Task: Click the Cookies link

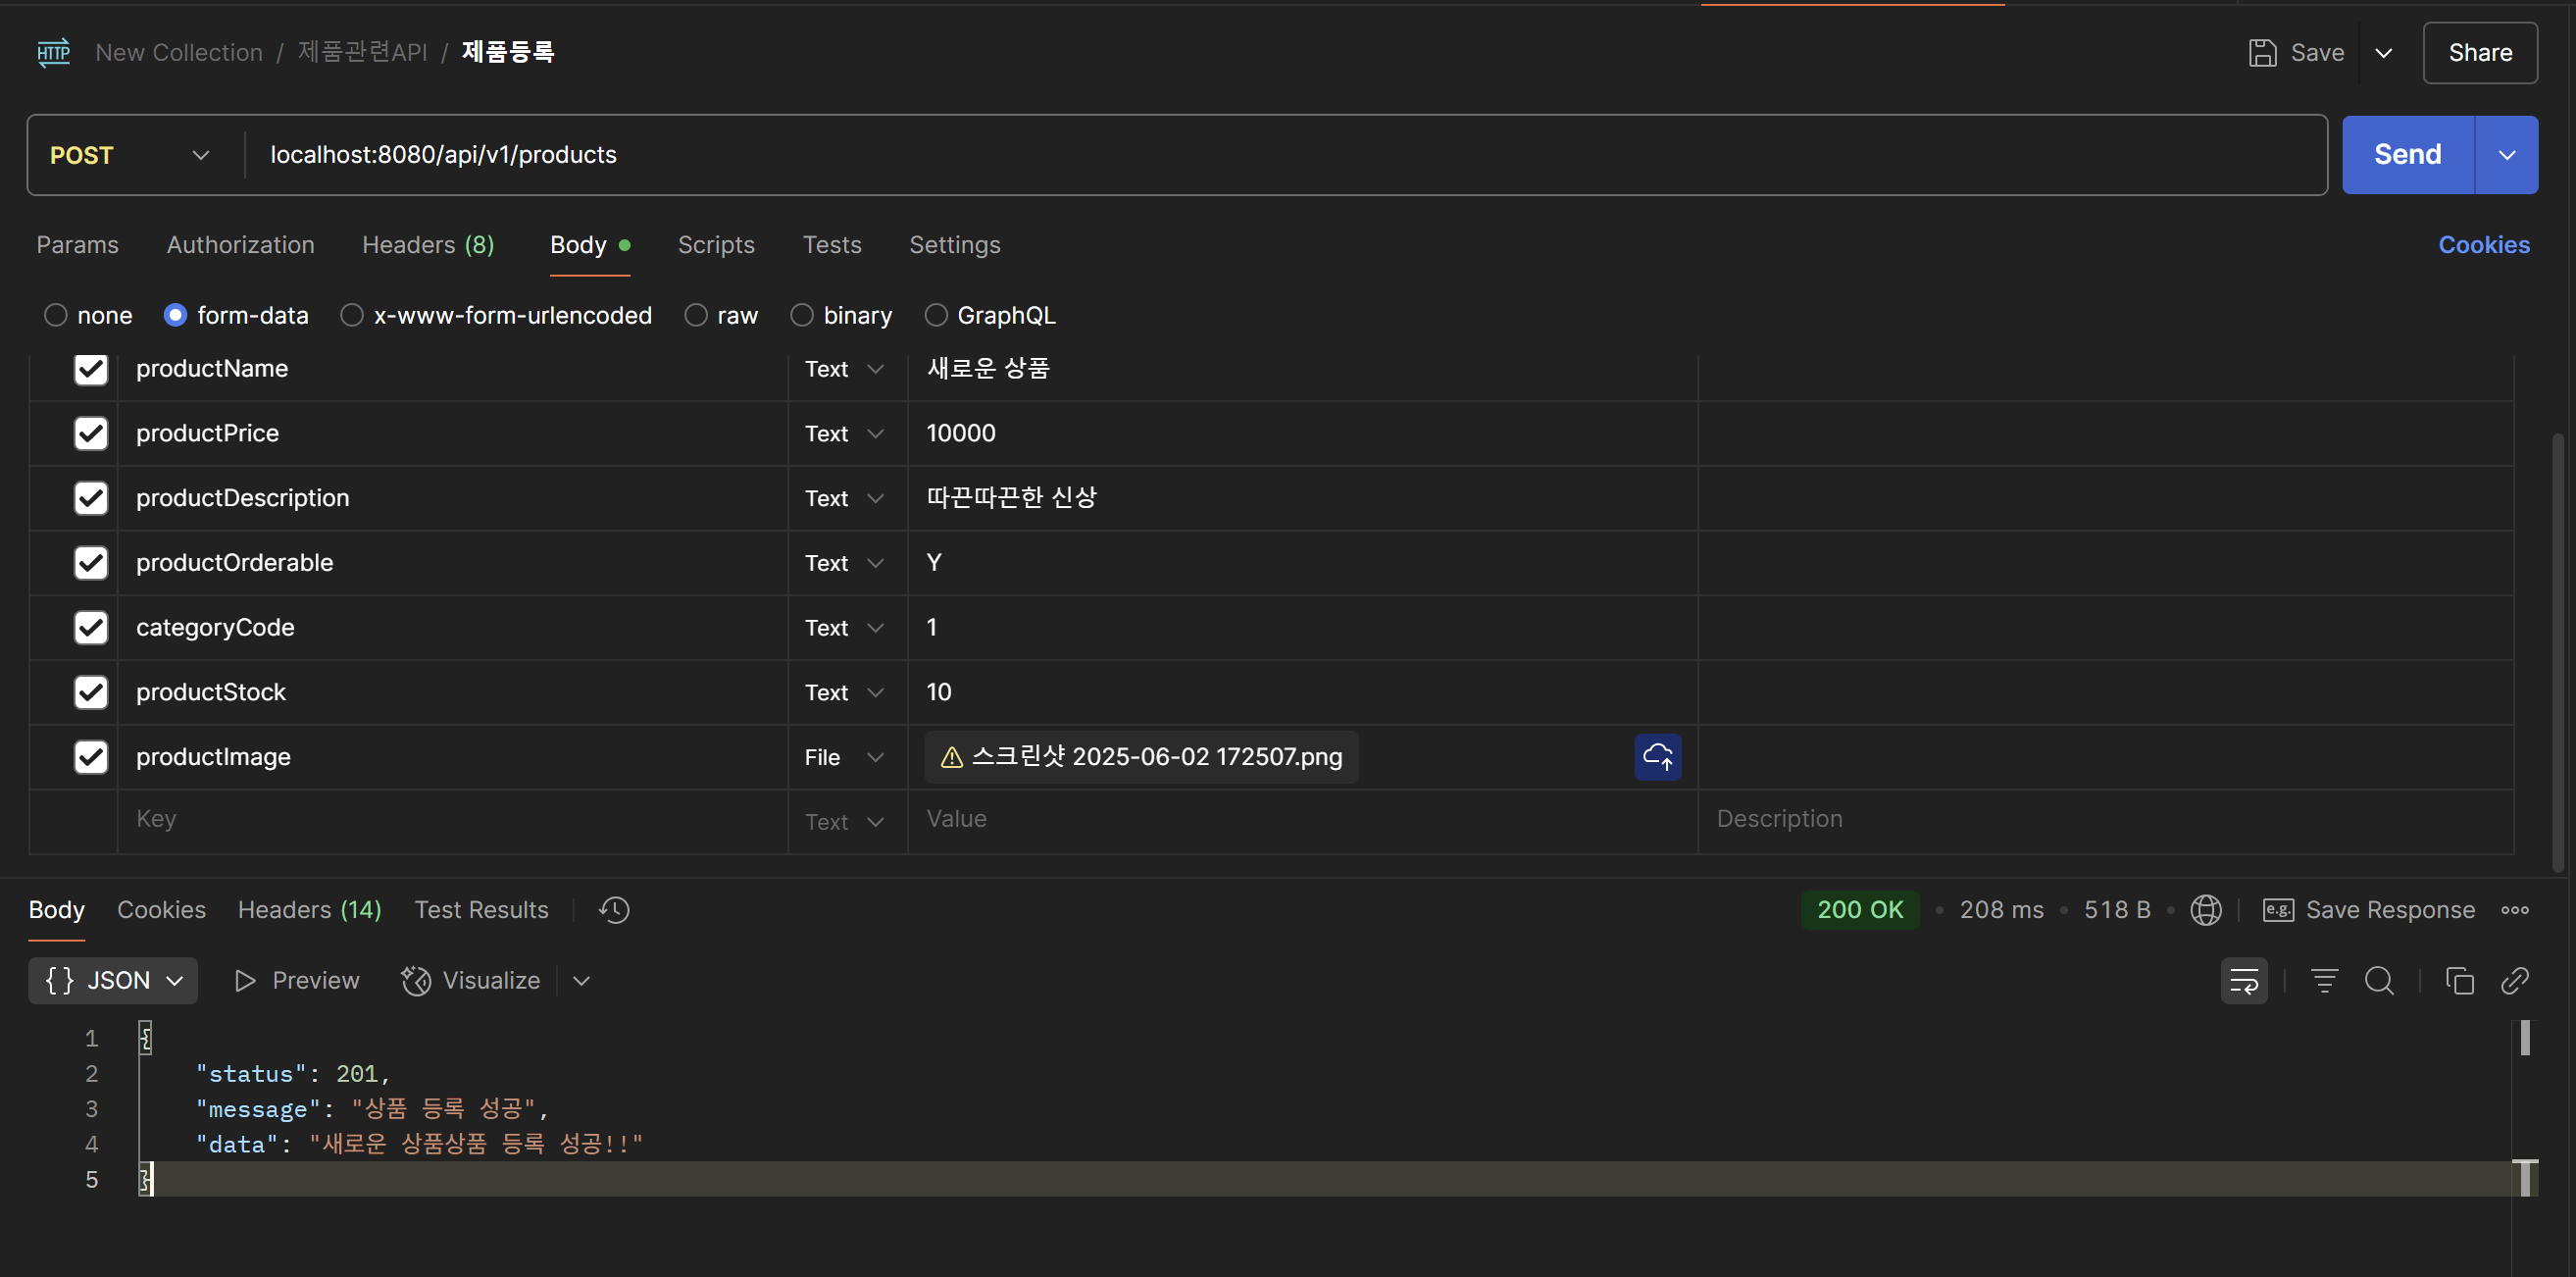Action: point(2483,245)
